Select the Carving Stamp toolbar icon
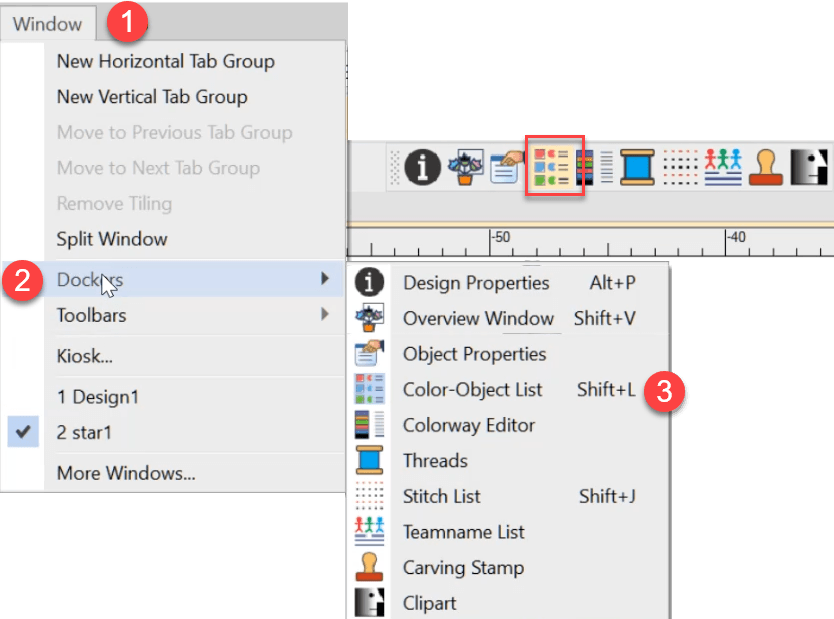This screenshot has width=834, height=619. 765,167
